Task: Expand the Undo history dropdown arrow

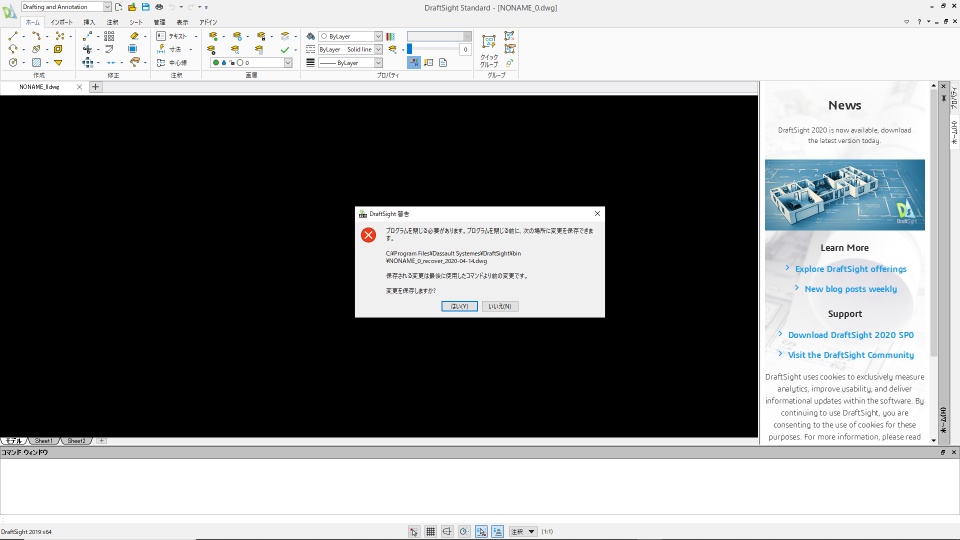Action: [181, 7]
